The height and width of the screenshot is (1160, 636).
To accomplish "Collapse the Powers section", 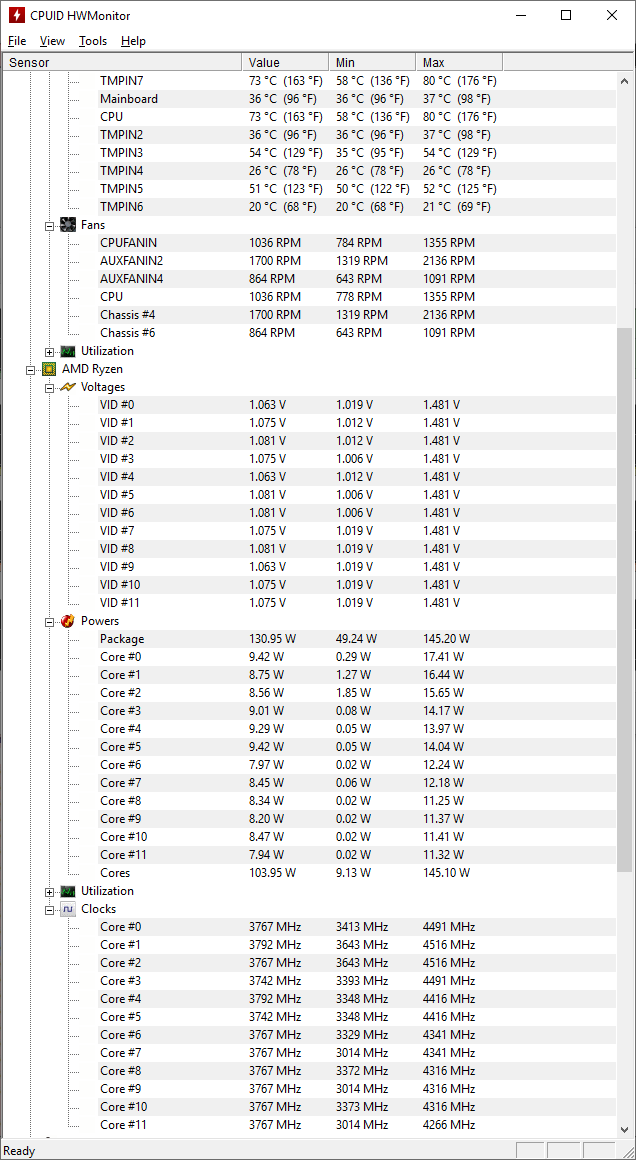I will (50, 621).
